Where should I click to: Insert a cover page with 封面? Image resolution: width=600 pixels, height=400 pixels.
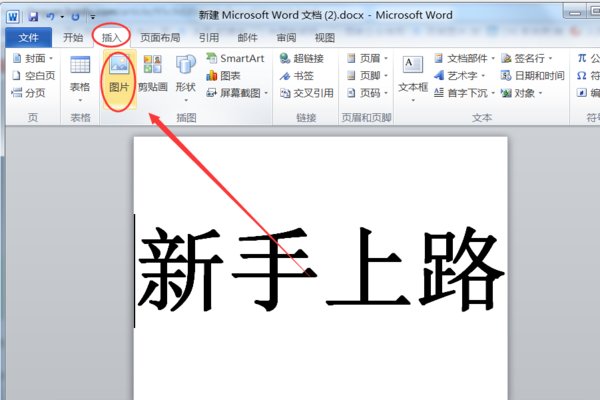pos(33,59)
